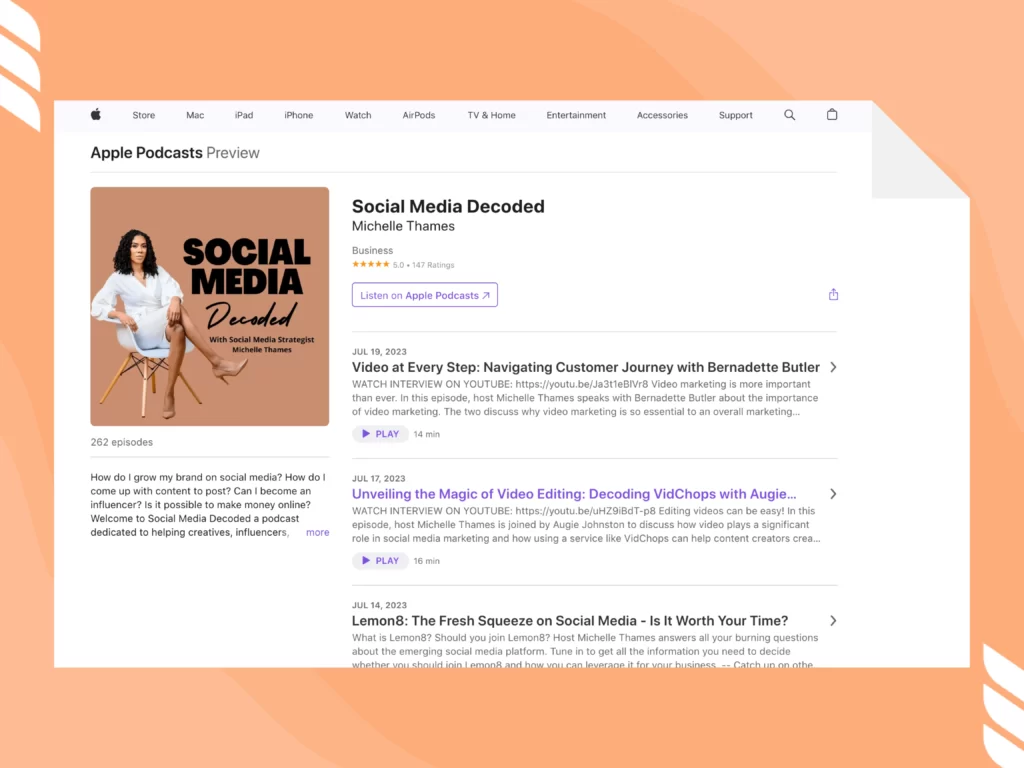The width and height of the screenshot is (1024, 768).
Task: Open the Unveiling the Magic of Video Editing episode
Action: 574,493
